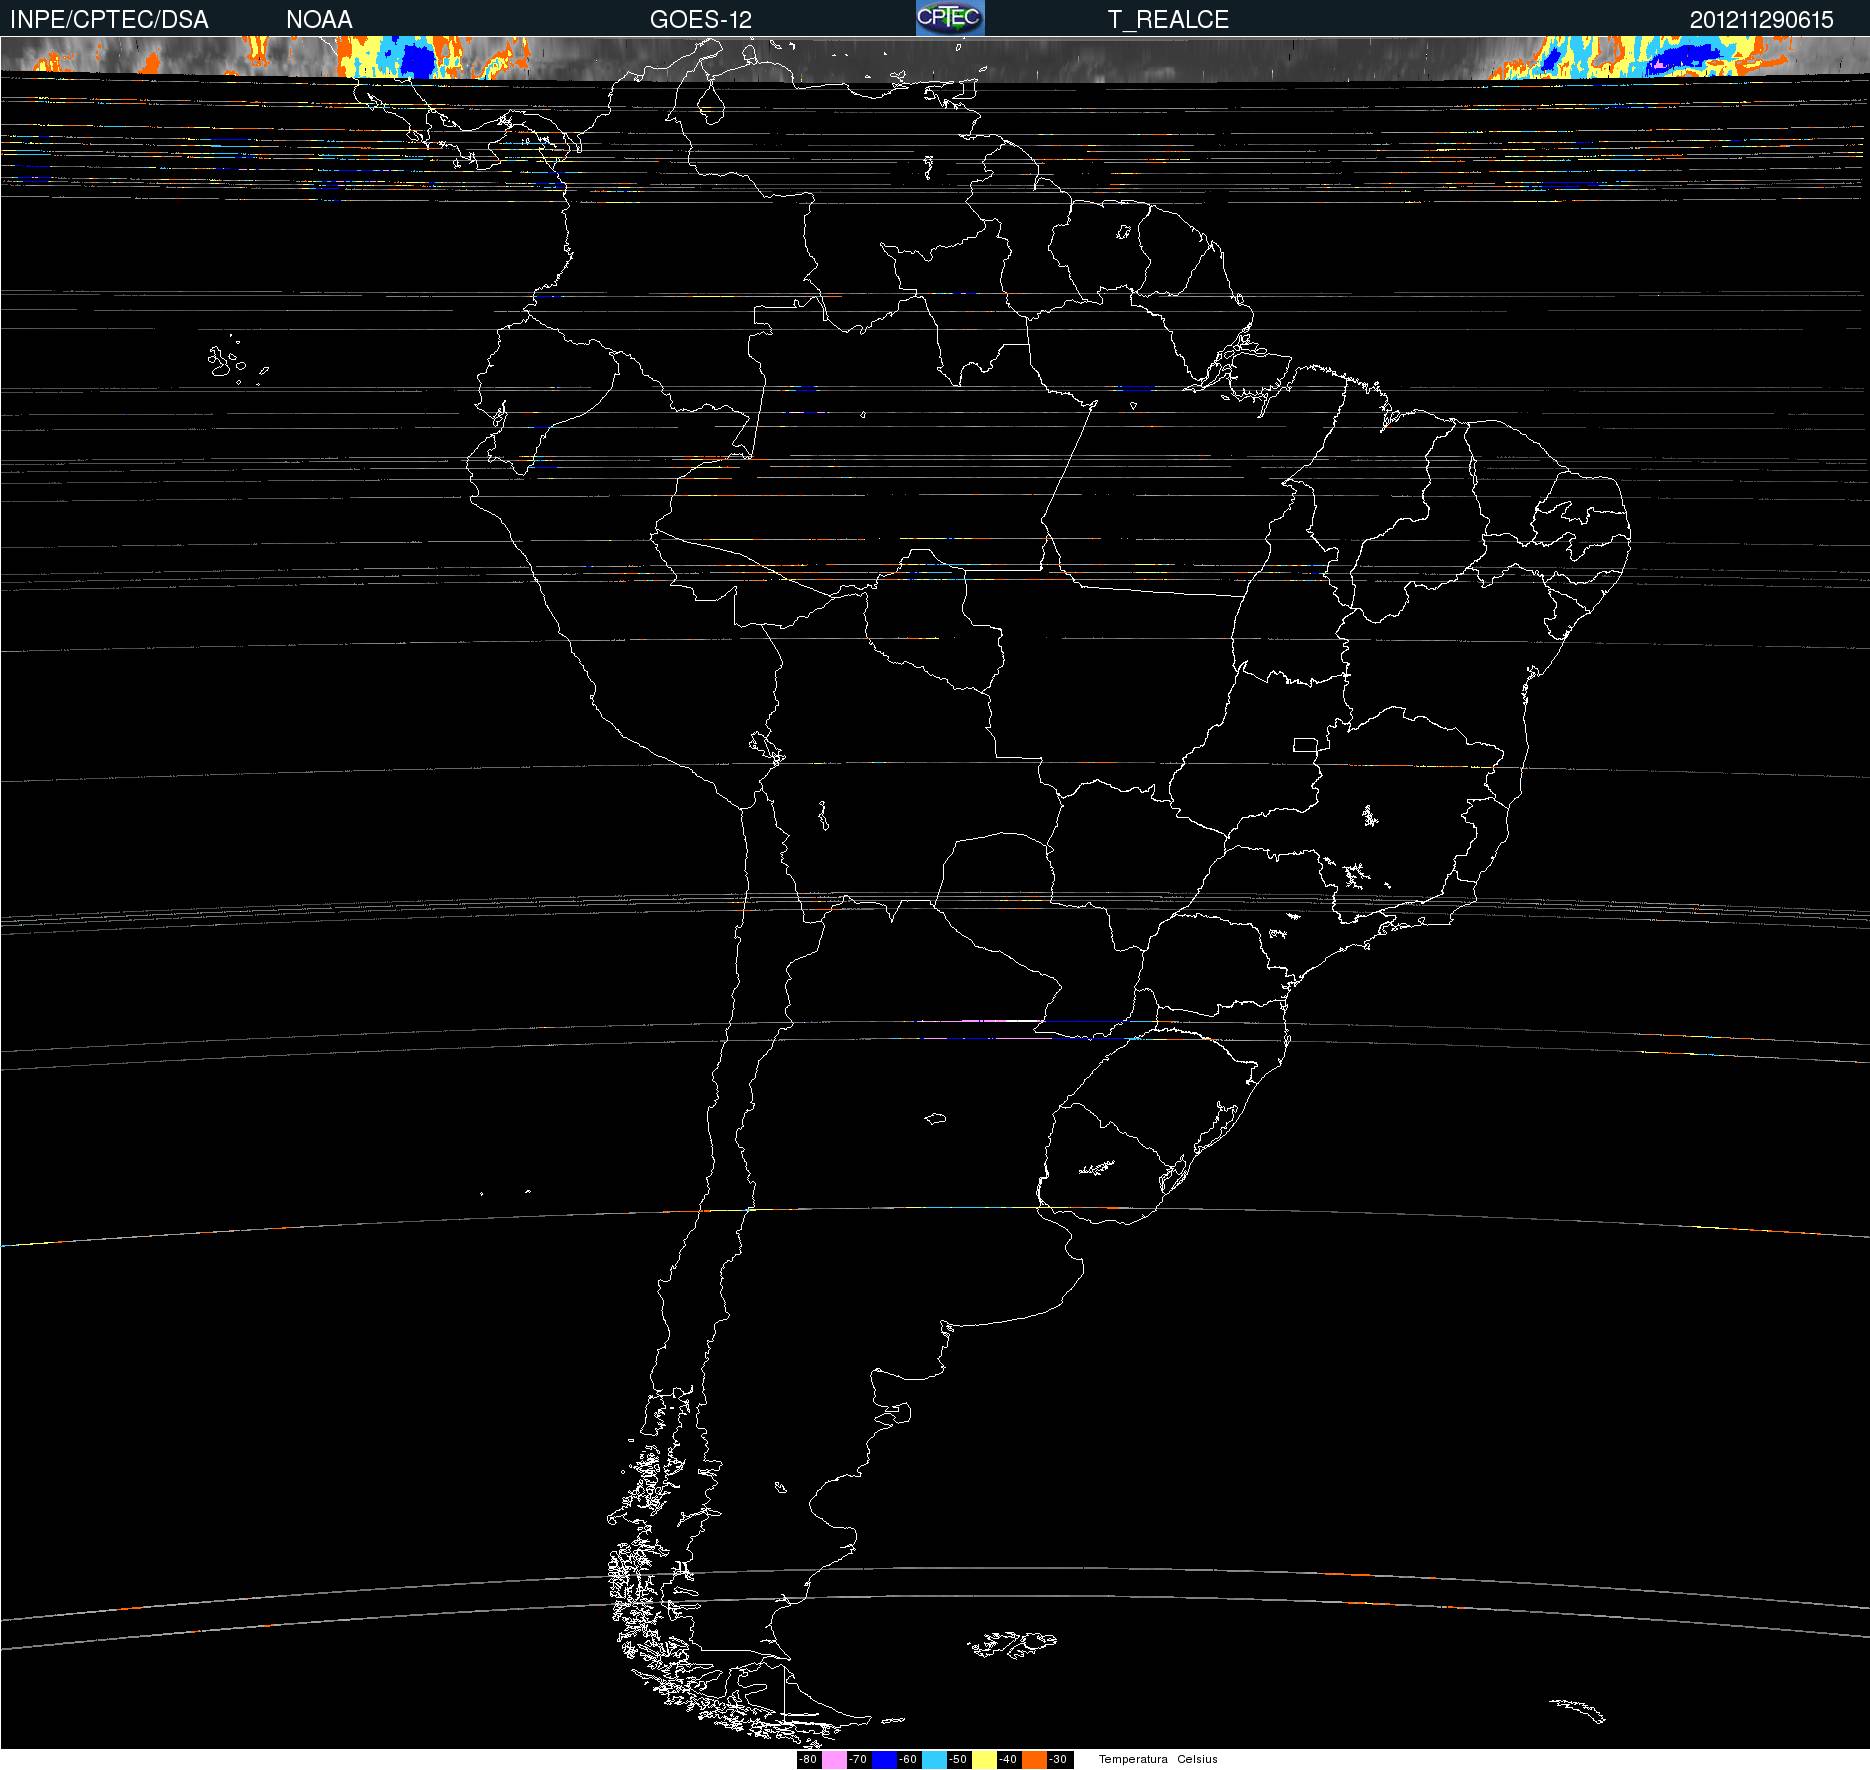Click the T_REALCE product label
The height and width of the screenshot is (1770, 1870).
[1168, 20]
